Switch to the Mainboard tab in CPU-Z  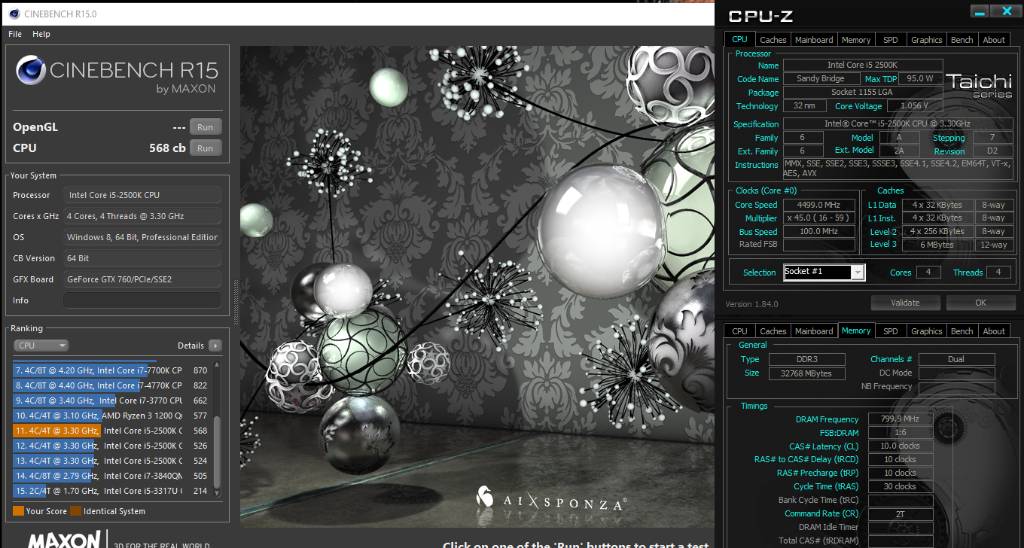tap(814, 40)
